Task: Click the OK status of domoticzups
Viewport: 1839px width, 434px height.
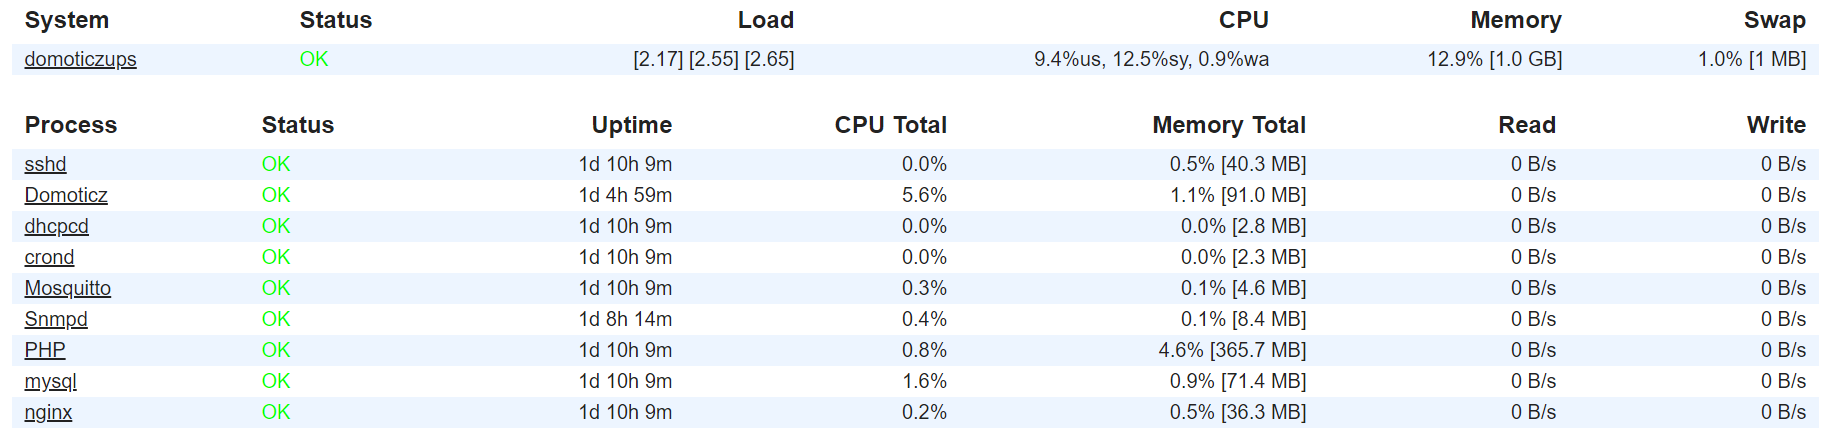Action: pyautogui.click(x=314, y=59)
